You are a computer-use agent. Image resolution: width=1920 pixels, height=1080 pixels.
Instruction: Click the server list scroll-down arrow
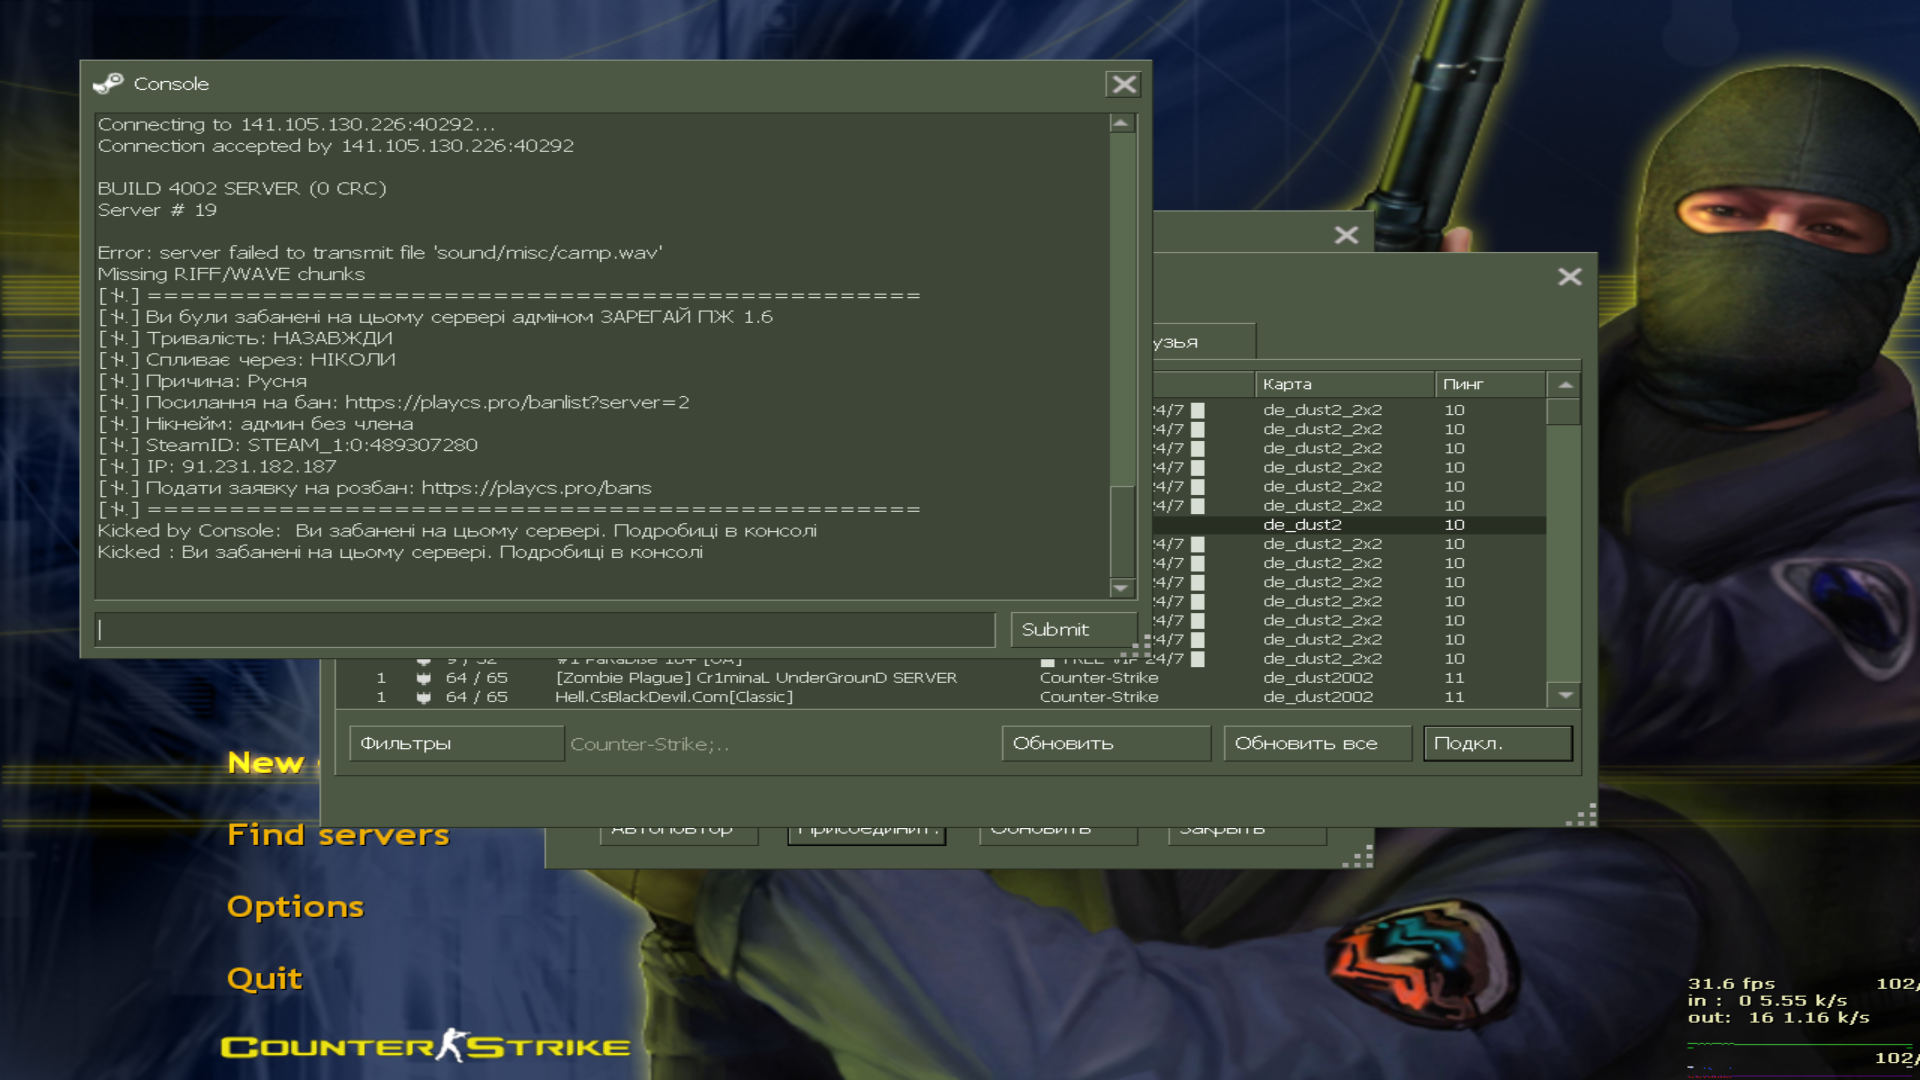[x=1565, y=695]
